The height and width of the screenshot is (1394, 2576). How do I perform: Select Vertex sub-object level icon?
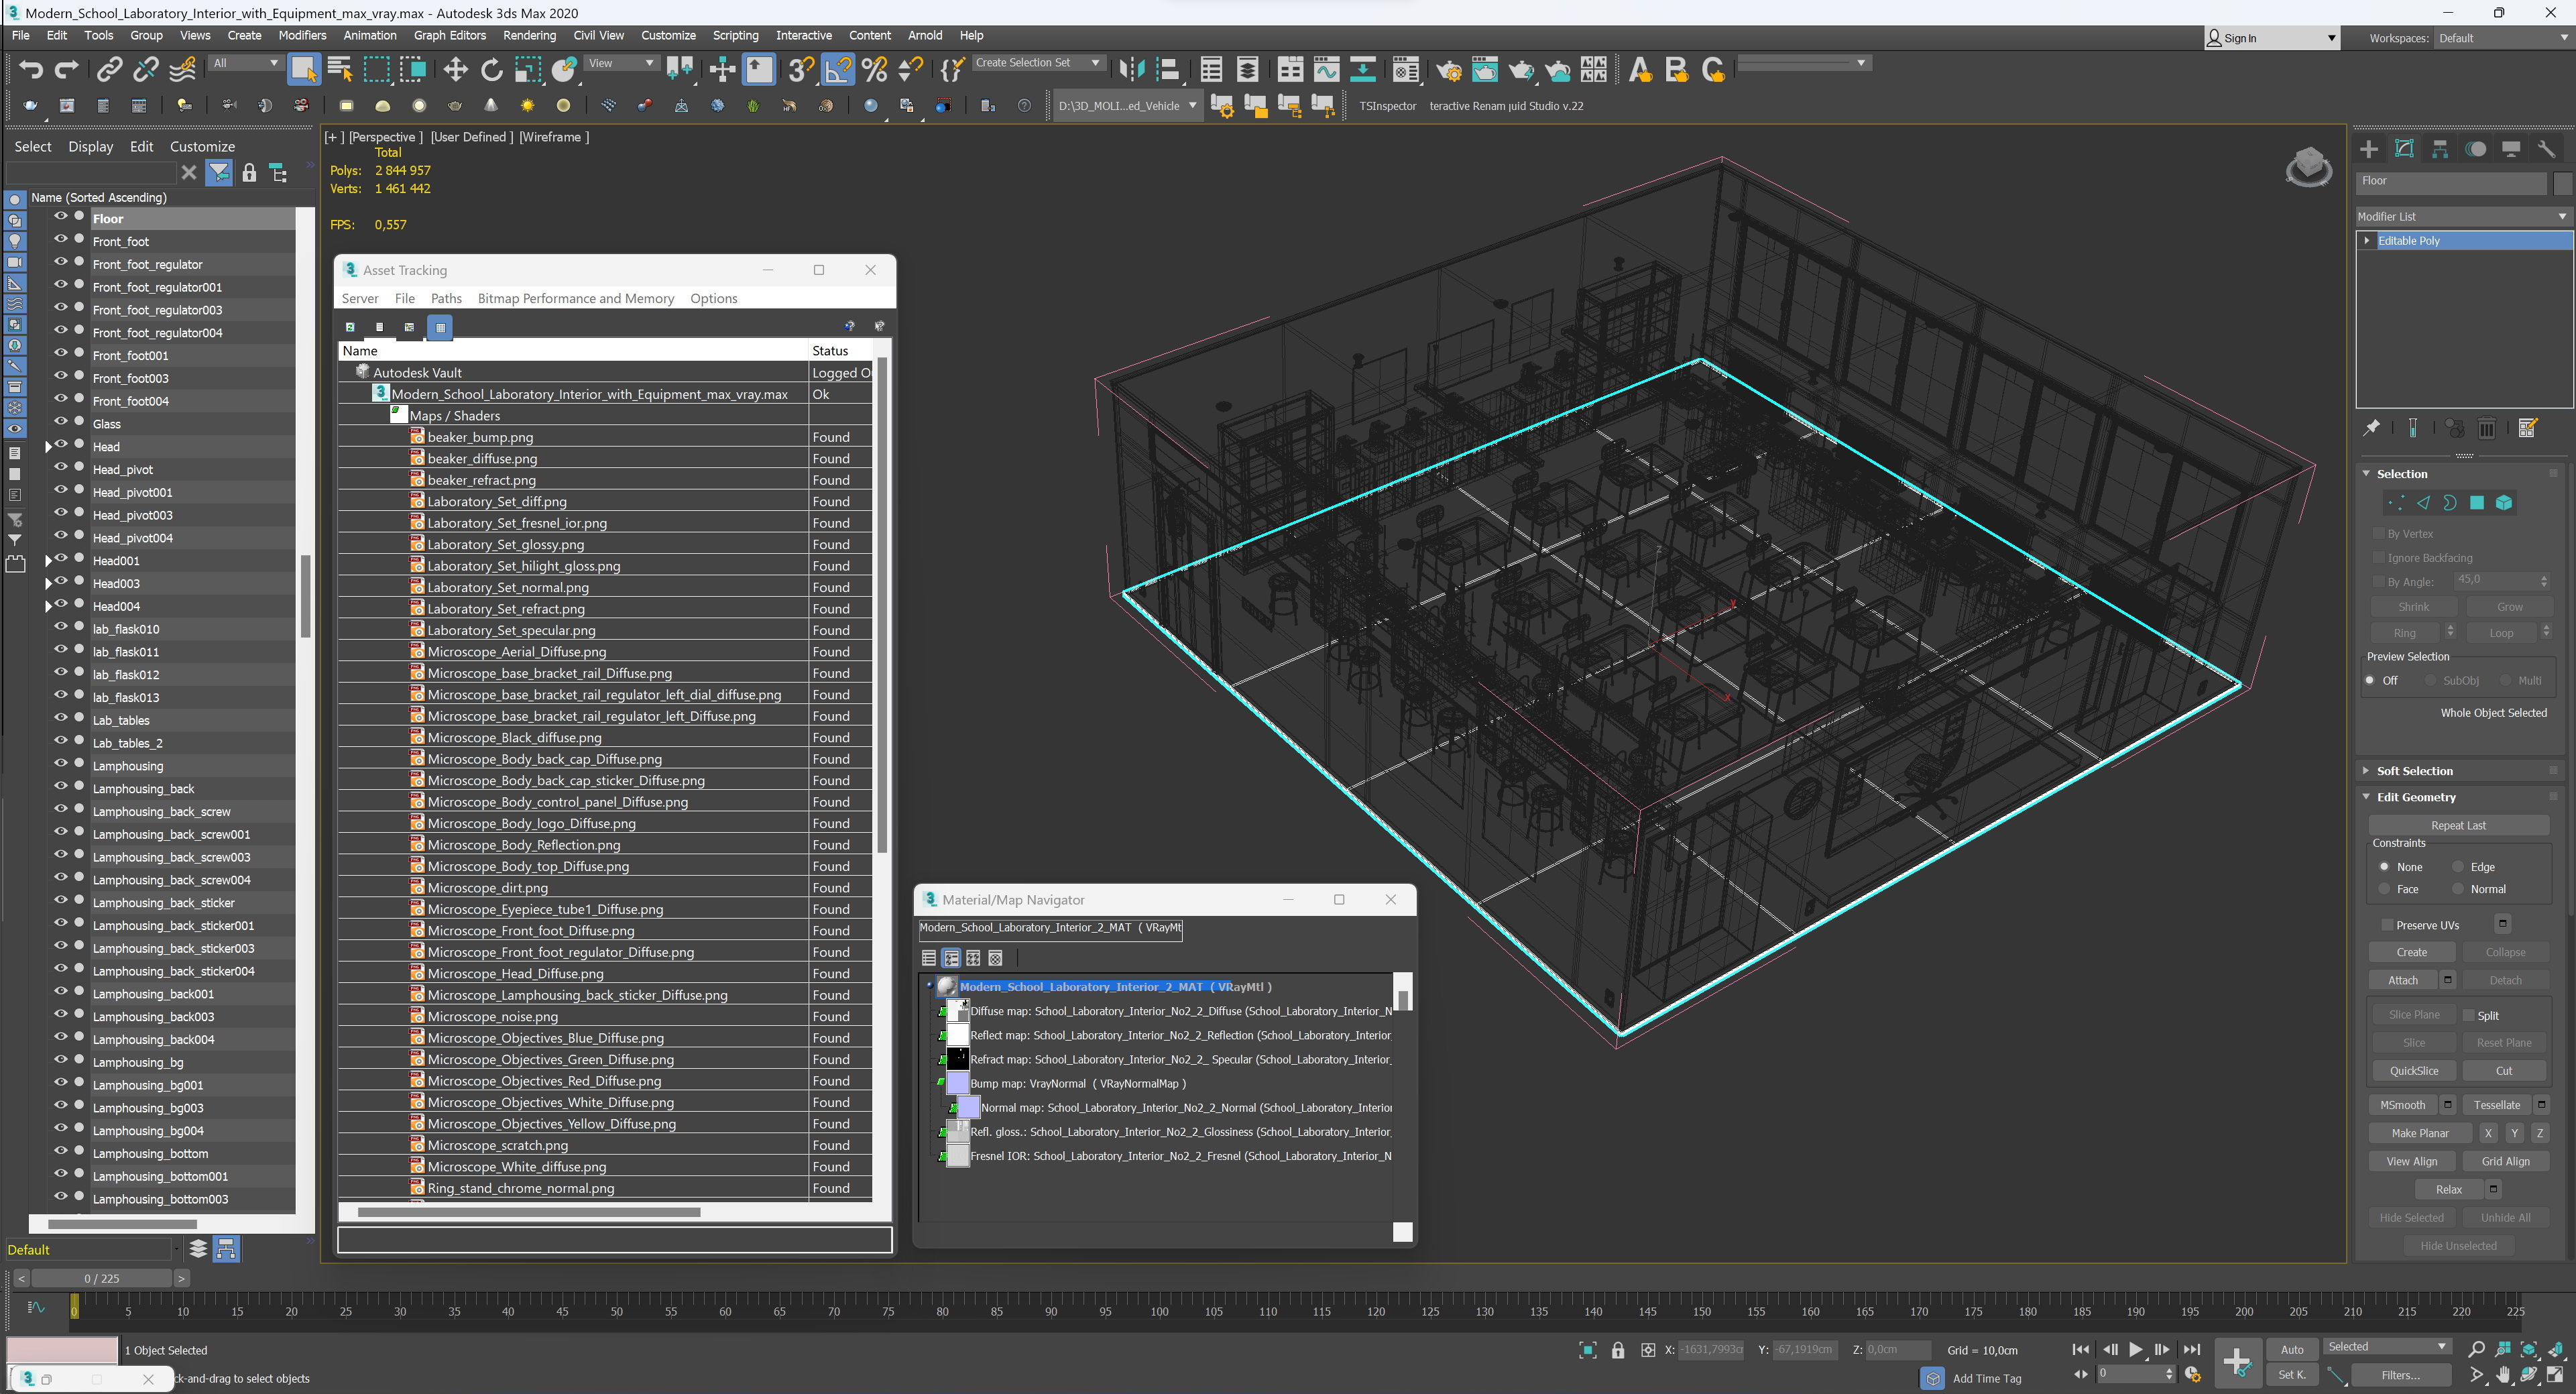[x=2396, y=503]
